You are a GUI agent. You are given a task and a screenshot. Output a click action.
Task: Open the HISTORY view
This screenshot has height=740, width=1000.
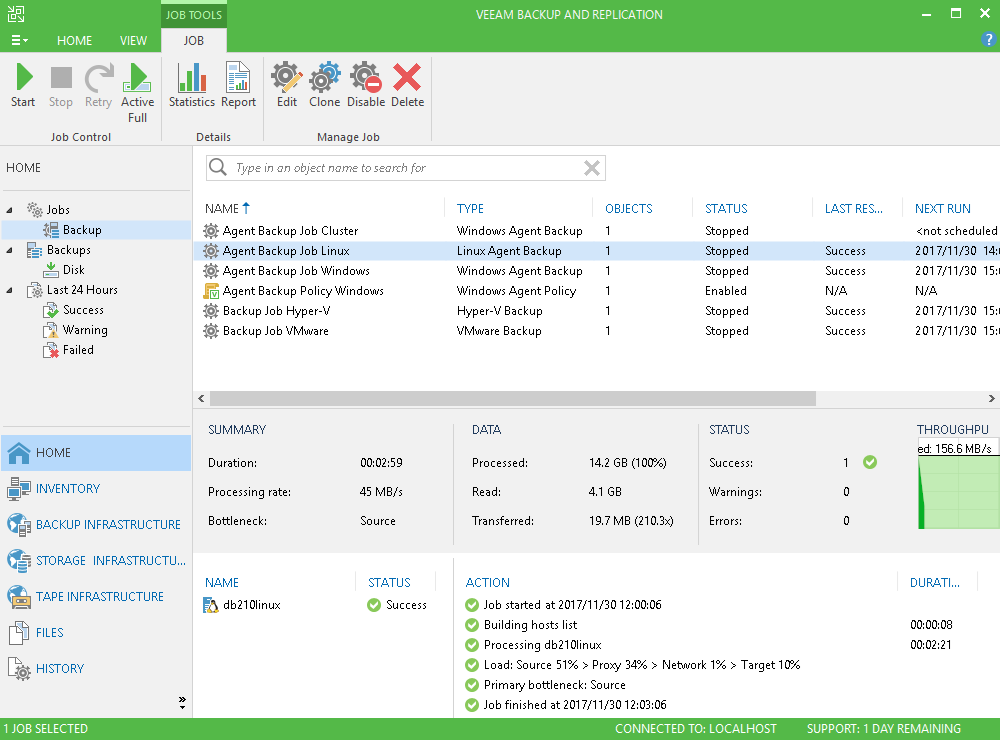coord(96,669)
